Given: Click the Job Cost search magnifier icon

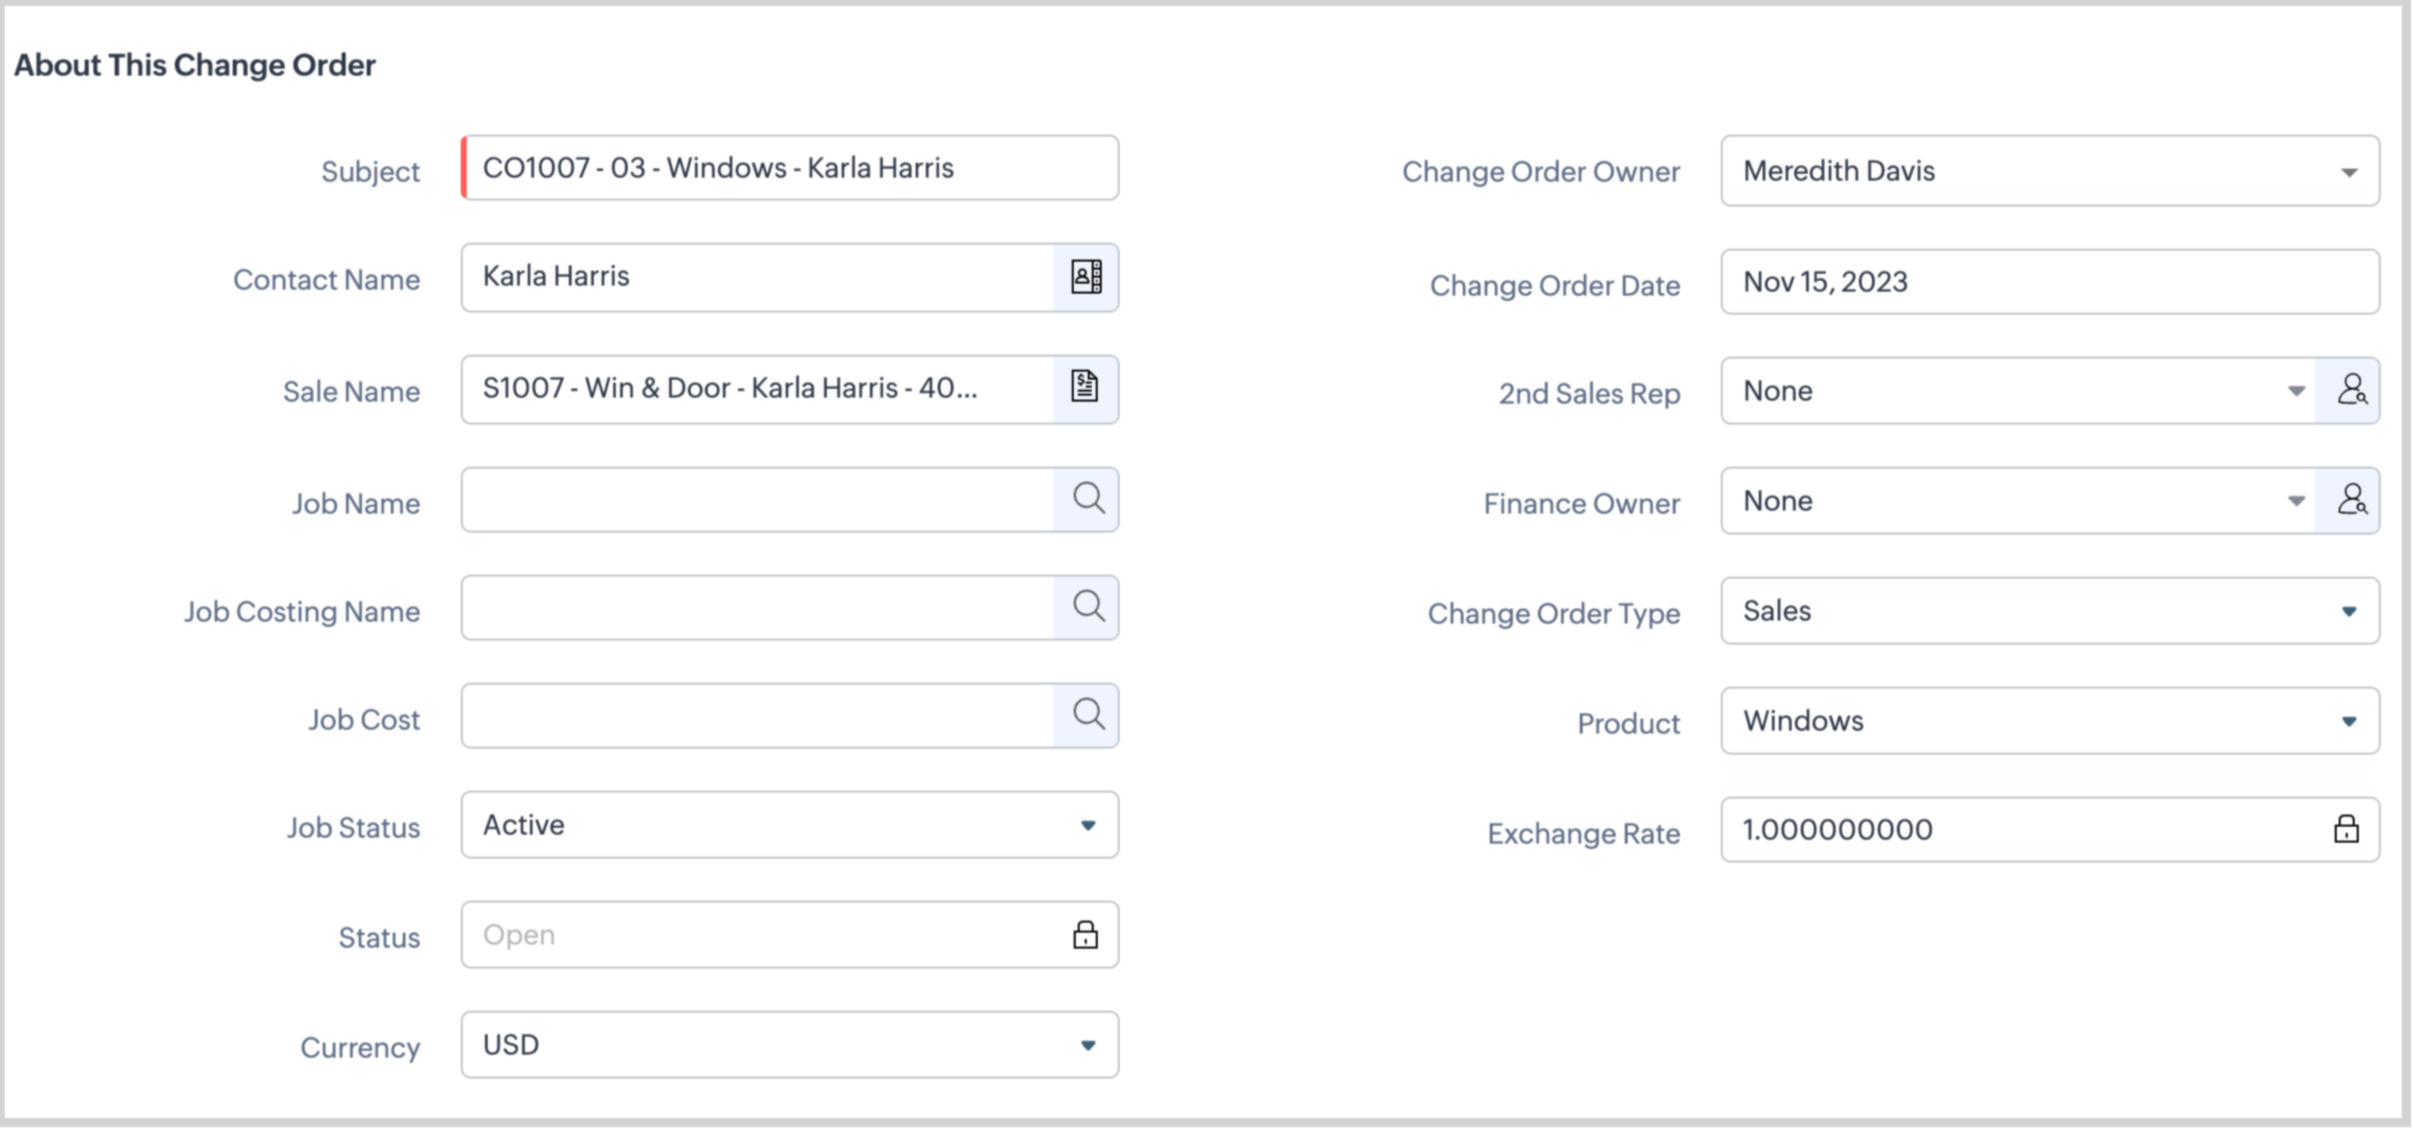Looking at the screenshot, I should pyautogui.click(x=1088, y=714).
